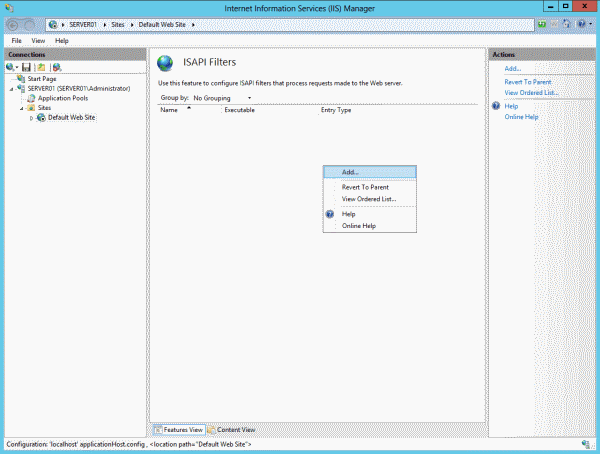Image resolution: width=600 pixels, height=454 pixels.
Task: Click the delete connection icon in Connections
Action: tap(57, 67)
